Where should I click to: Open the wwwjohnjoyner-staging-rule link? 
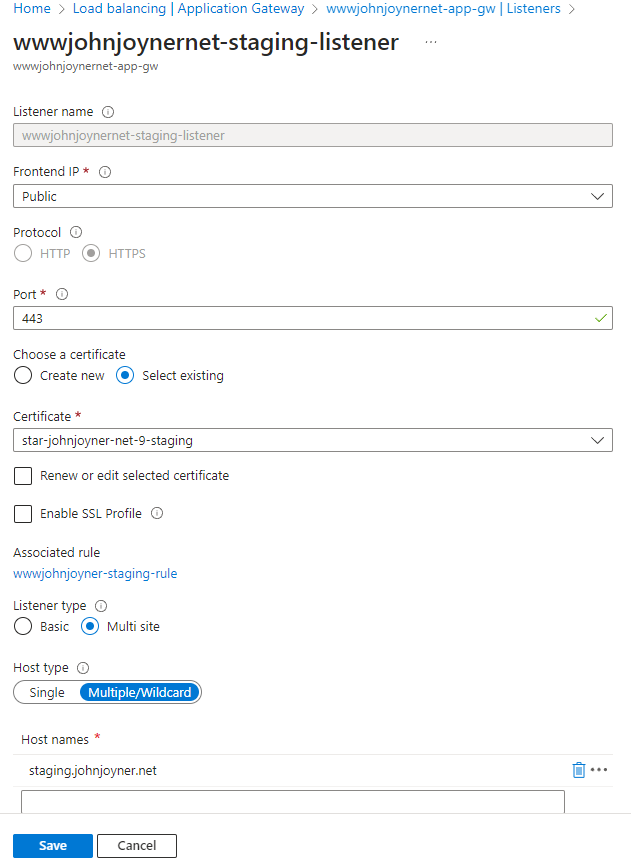tap(95, 574)
